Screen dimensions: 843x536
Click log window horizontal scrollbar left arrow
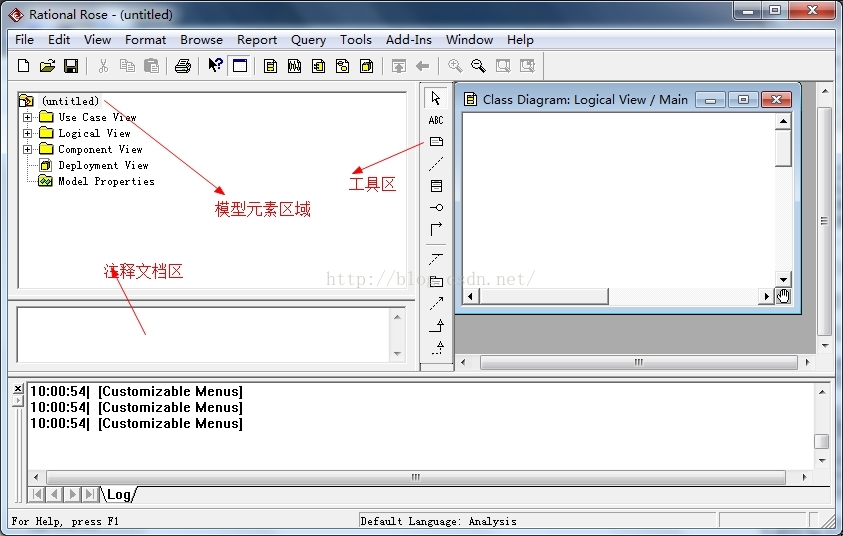coord(36,477)
